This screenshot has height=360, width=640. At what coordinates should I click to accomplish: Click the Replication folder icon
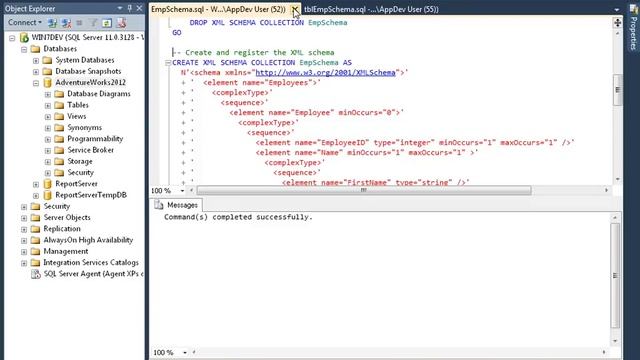36,229
